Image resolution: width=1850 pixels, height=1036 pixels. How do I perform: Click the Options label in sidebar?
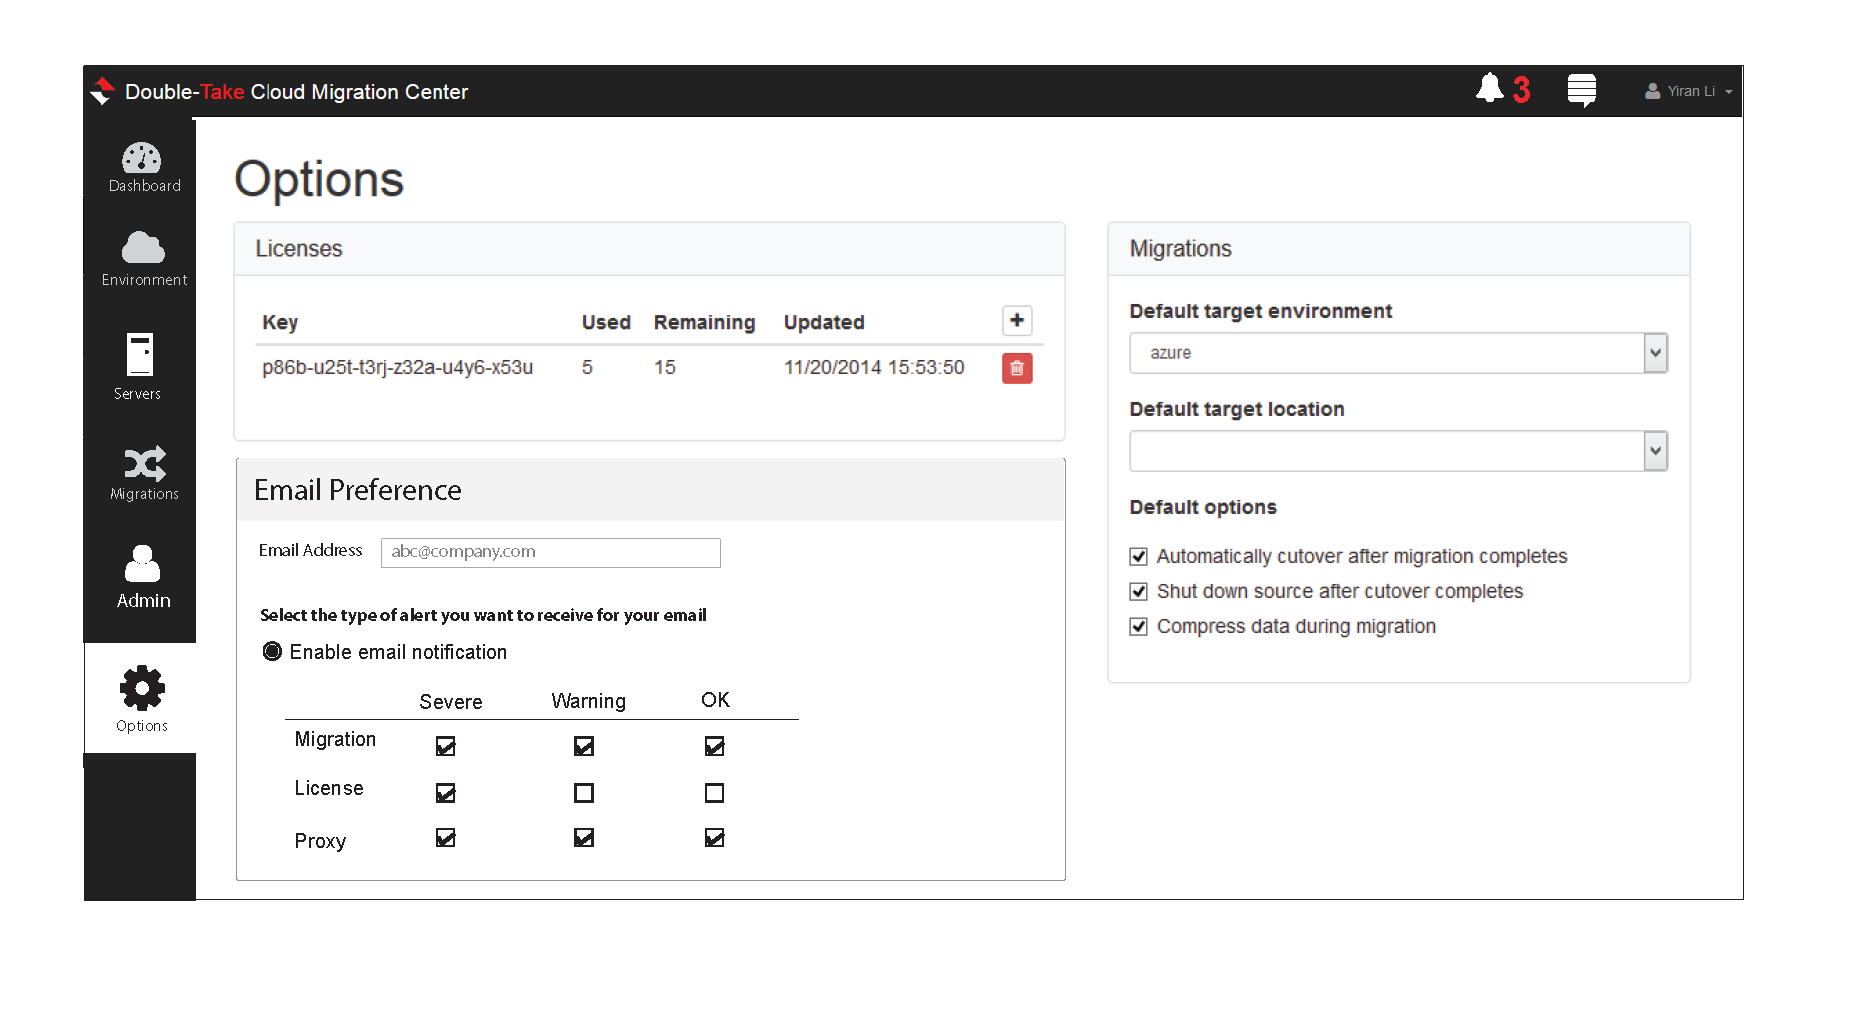pyautogui.click(x=142, y=726)
